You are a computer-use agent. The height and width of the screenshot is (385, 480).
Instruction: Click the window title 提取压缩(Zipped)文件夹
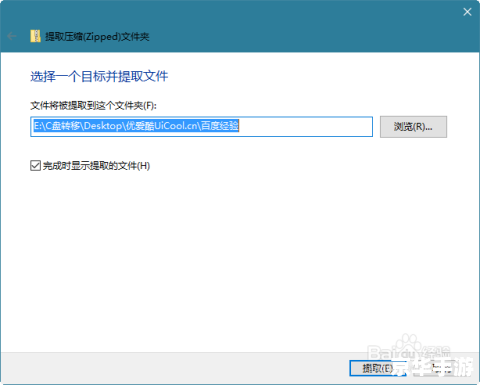point(97,36)
